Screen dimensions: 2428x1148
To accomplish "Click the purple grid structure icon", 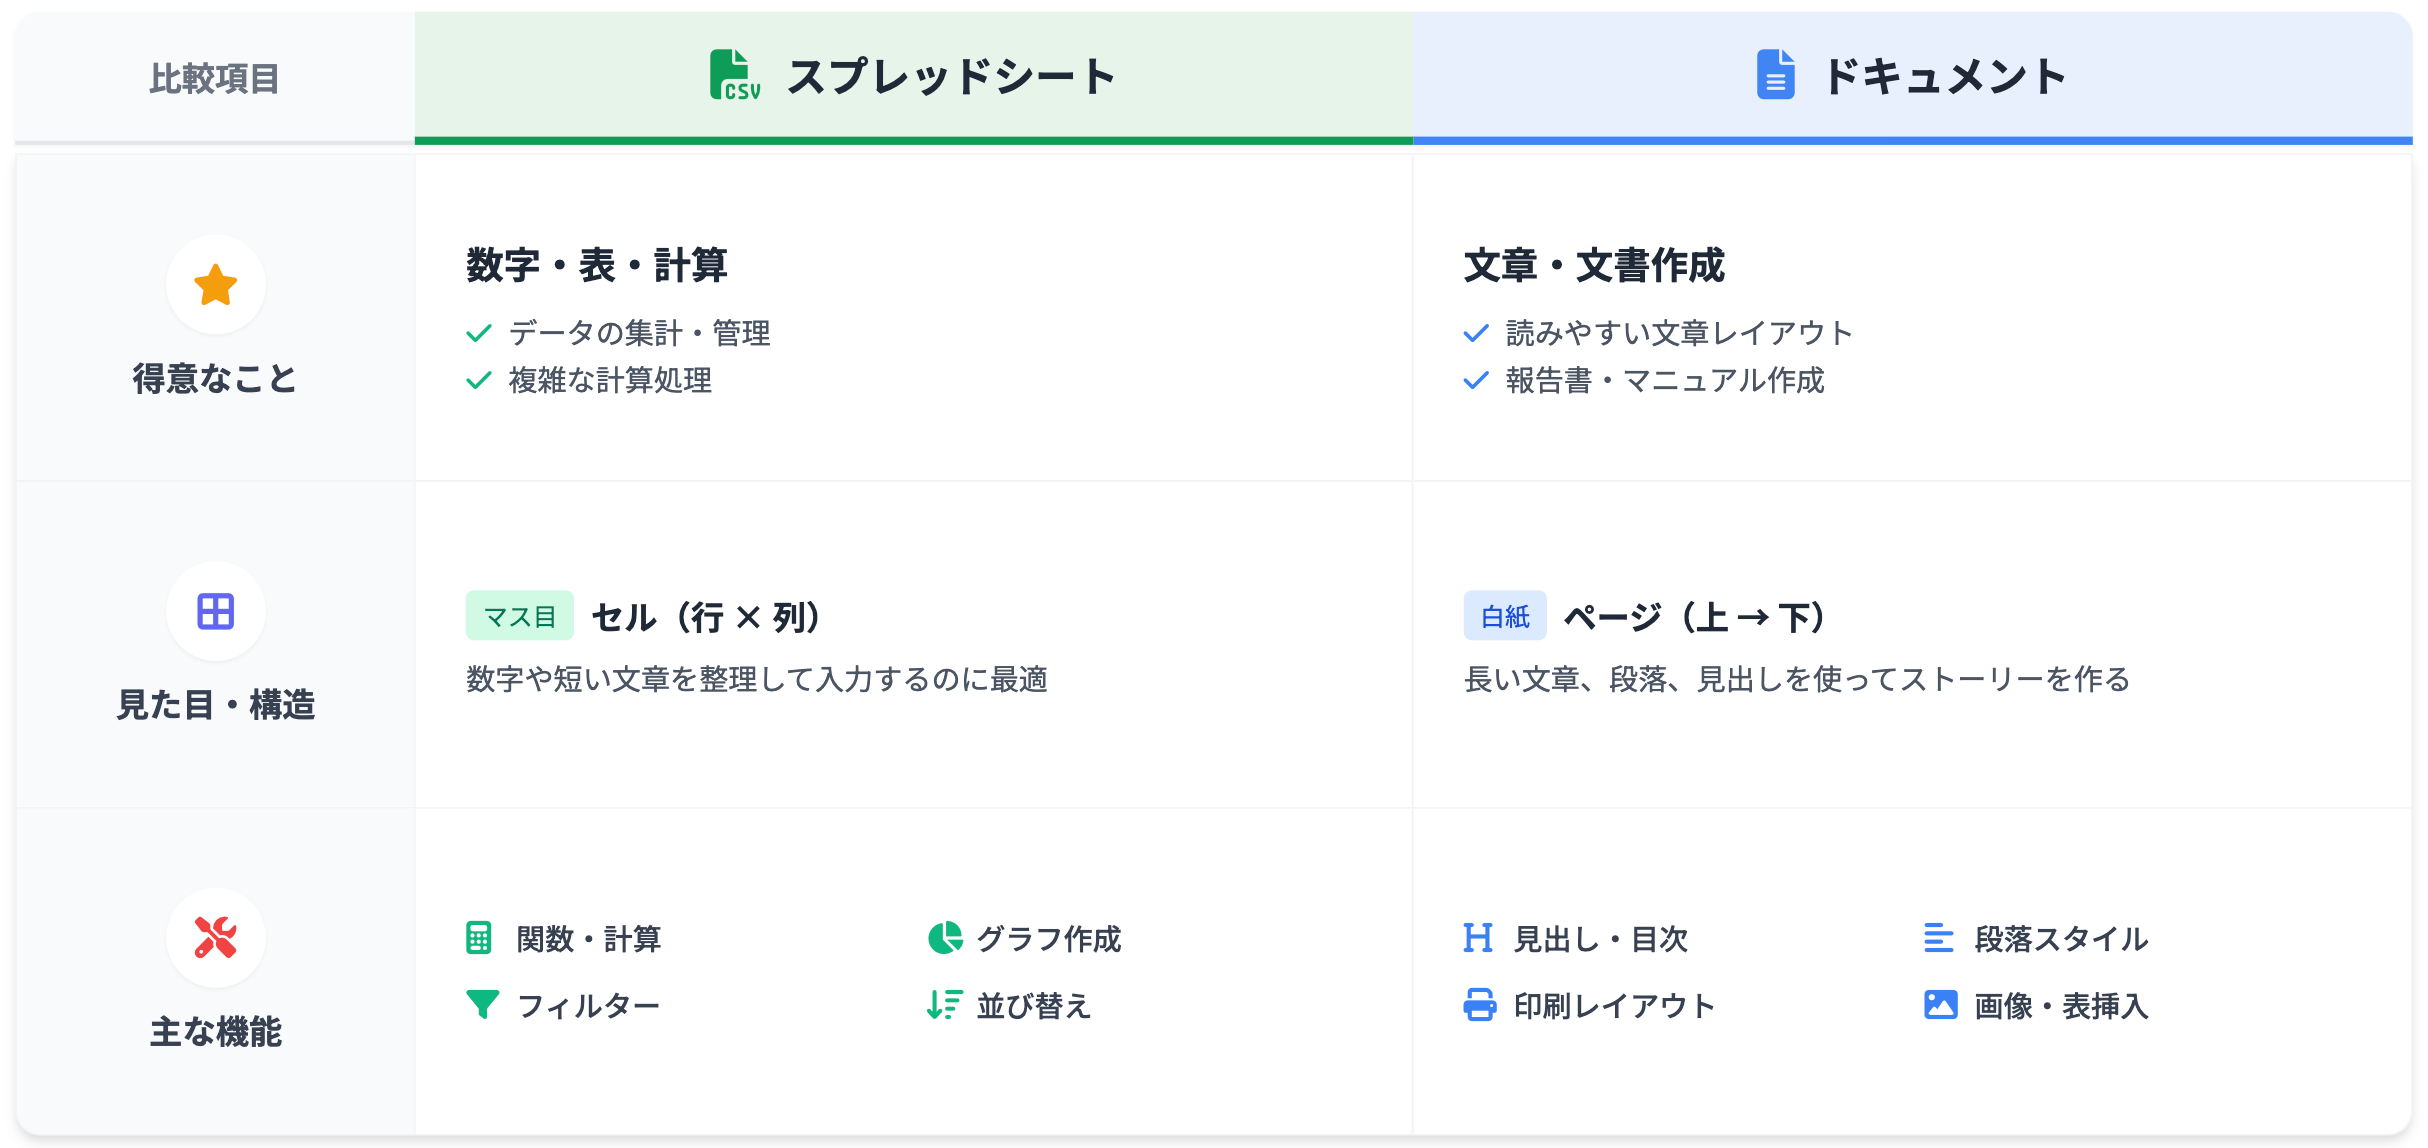I will pyautogui.click(x=215, y=611).
